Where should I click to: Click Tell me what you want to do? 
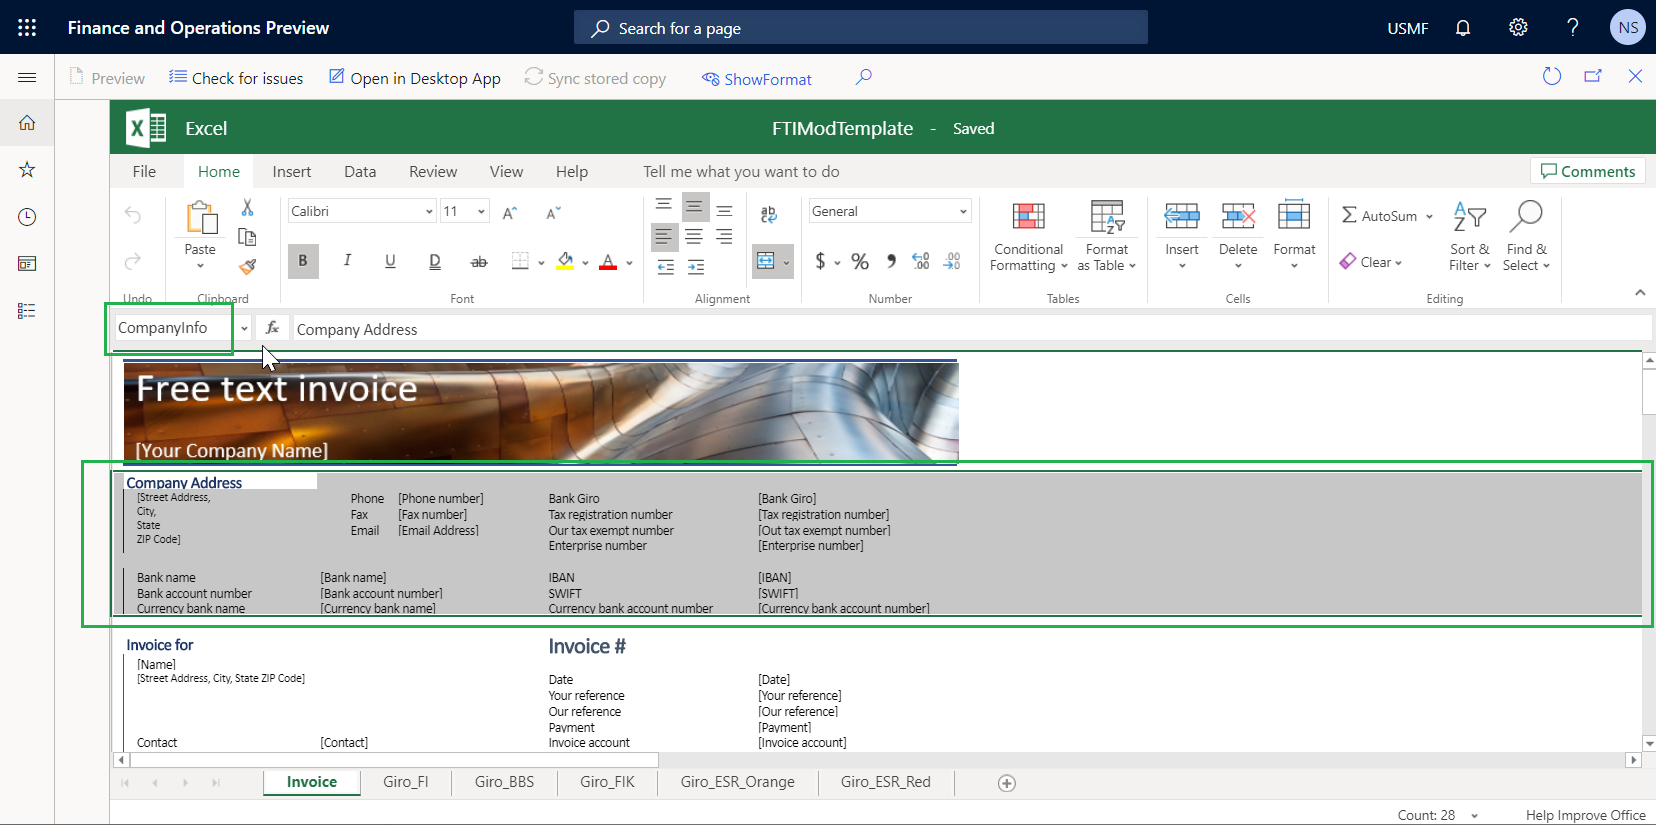741,171
